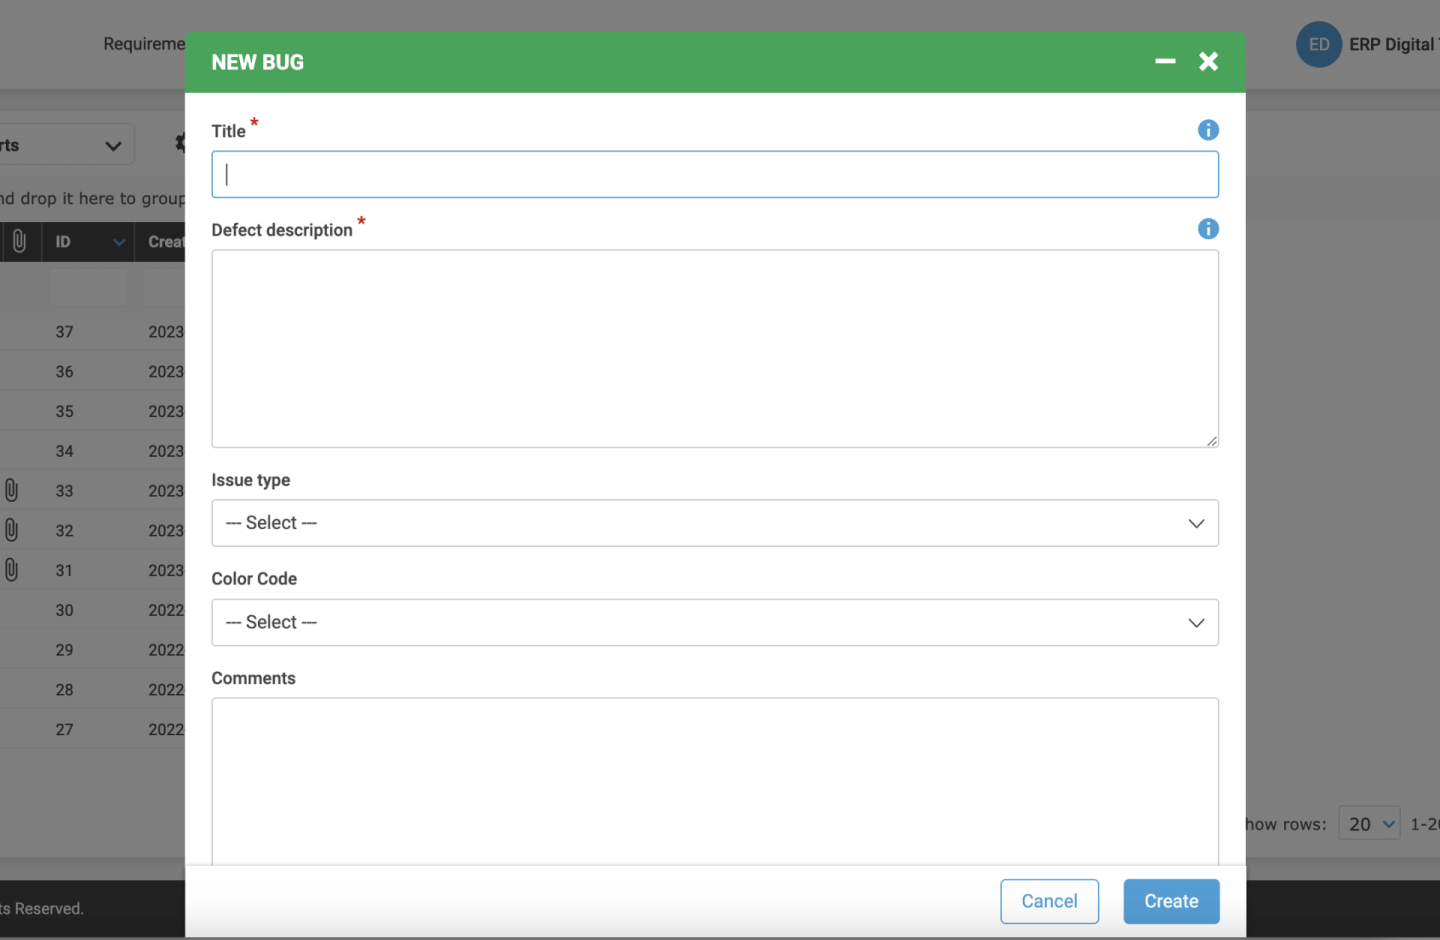1440x940 pixels.
Task: Change the show rows count dropdown
Action: pos(1369,823)
